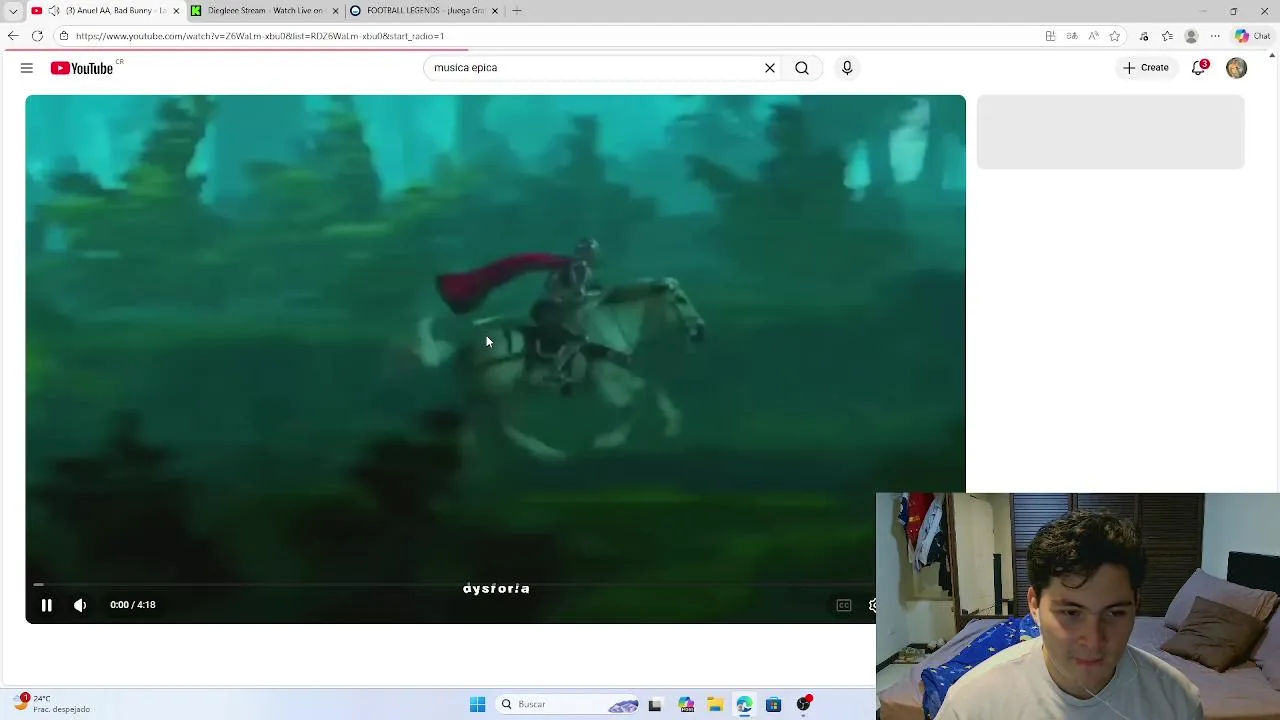This screenshot has width=1280, height=720.
Task: Mute the video with the speaker icon
Action: pos(80,605)
